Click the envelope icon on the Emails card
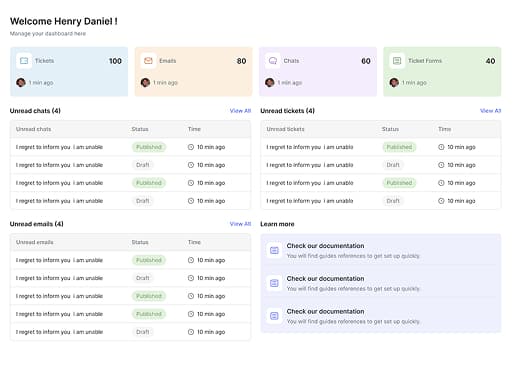Viewport: 517px width, 365px height. 148,61
